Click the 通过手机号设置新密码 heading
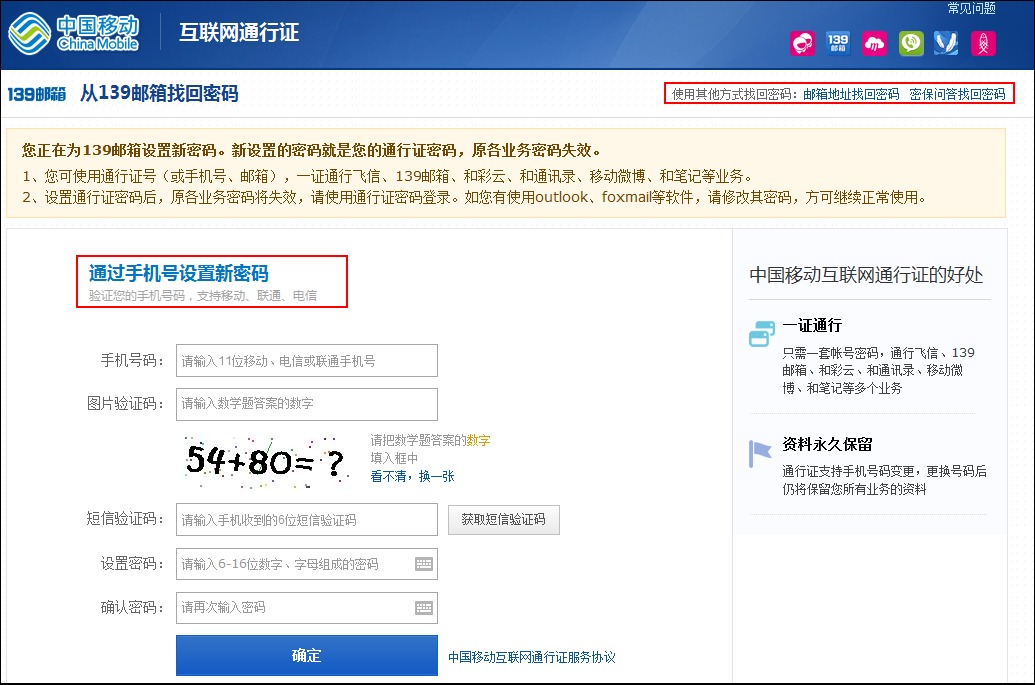The width and height of the screenshot is (1035, 685). point(179,273)
